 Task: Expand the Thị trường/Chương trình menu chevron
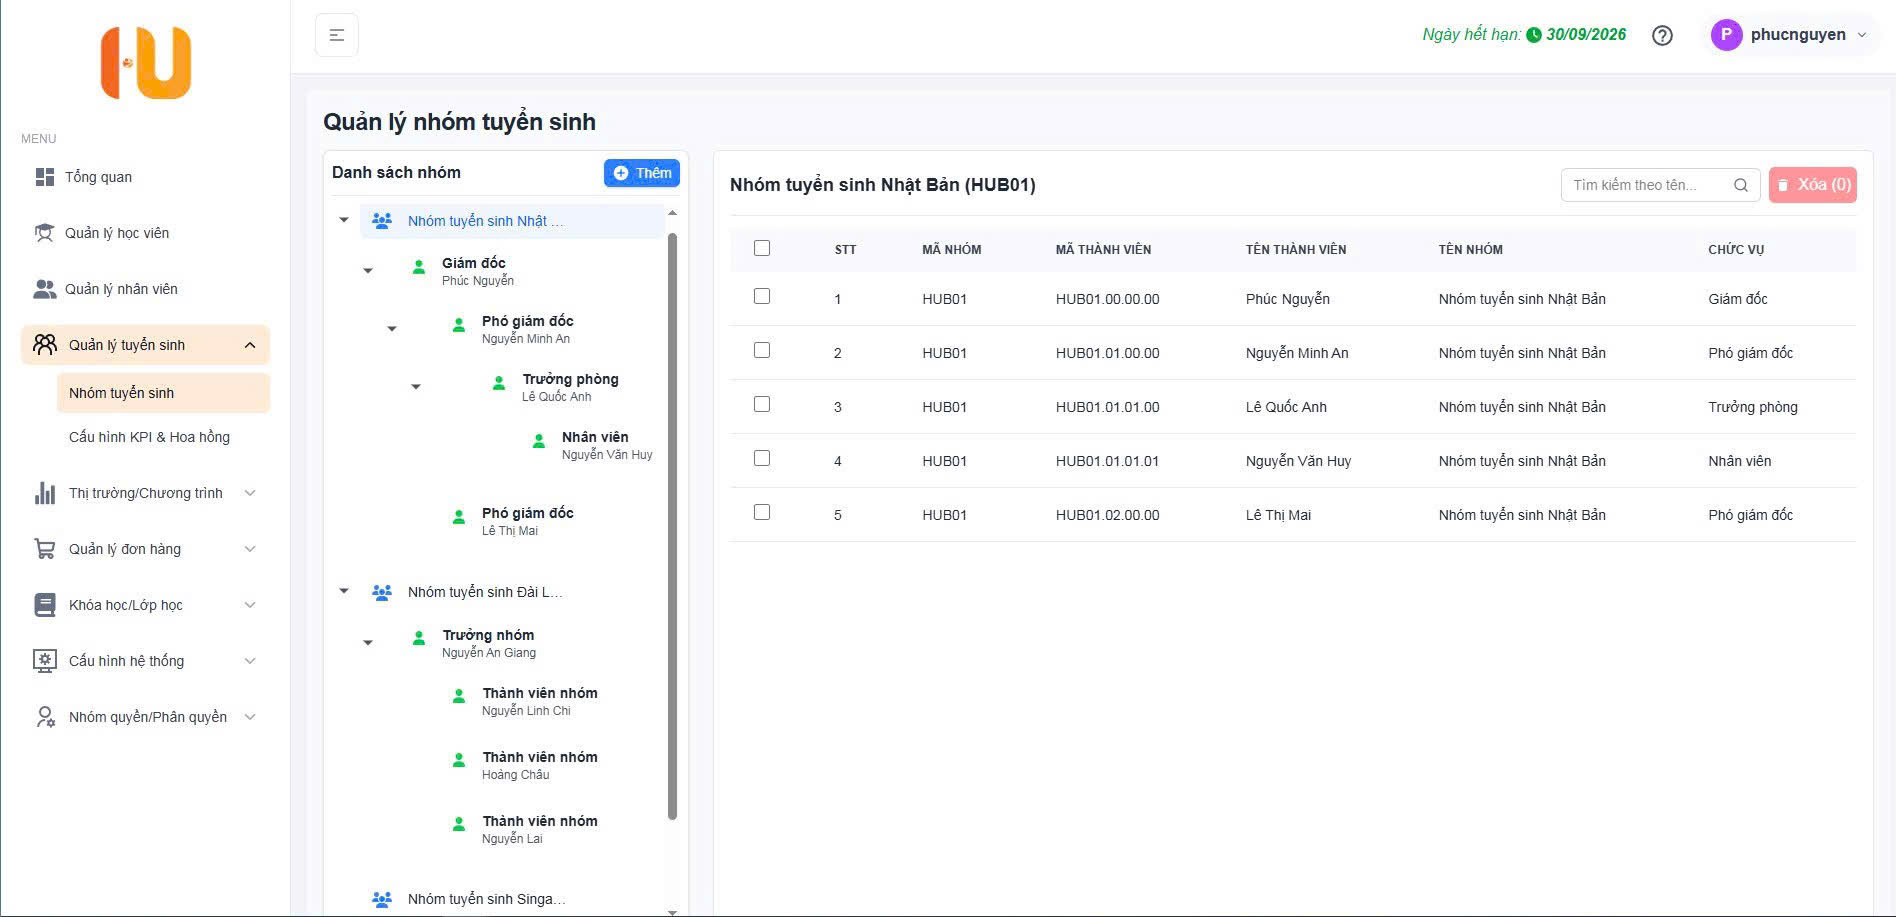[250, 493]
